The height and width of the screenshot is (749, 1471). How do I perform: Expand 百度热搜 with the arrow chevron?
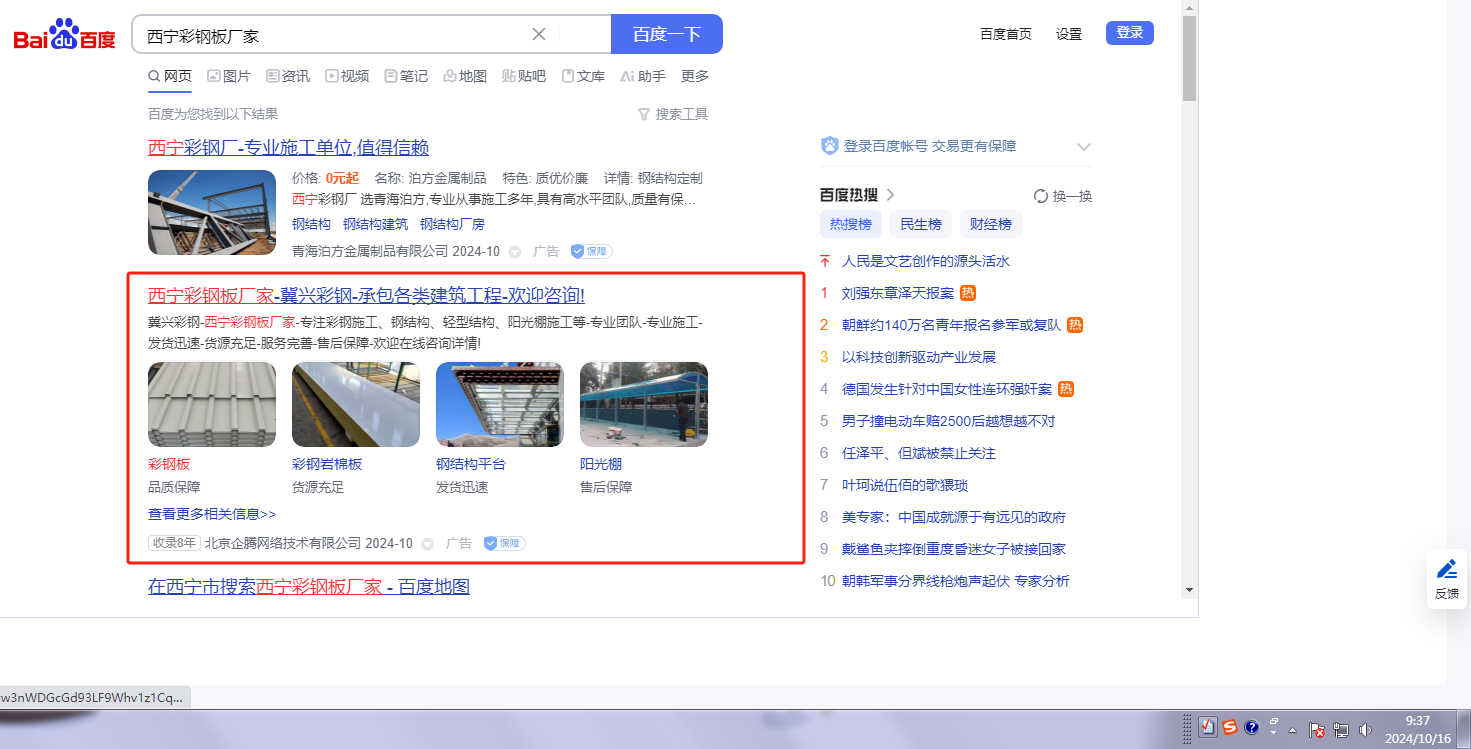point(891,195)
